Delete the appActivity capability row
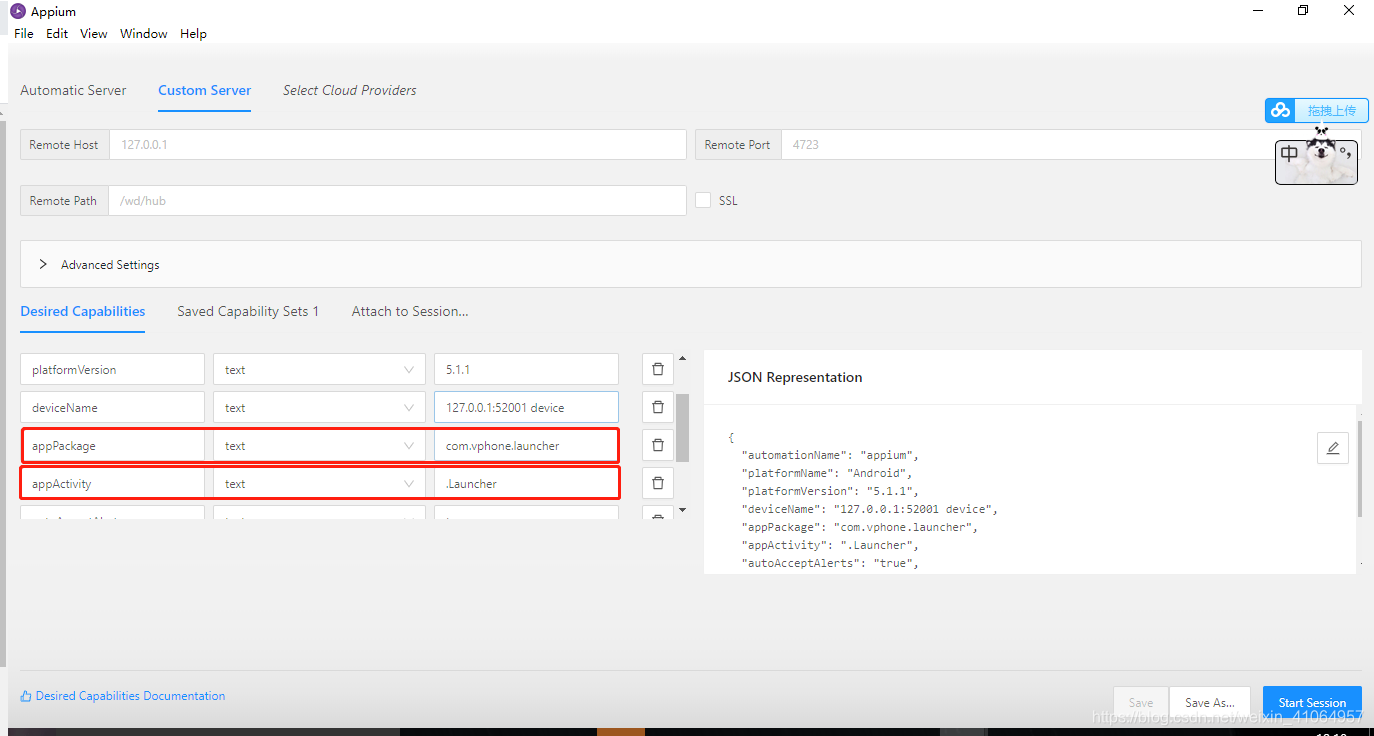1374x736 pixels. tap(658, 483)
